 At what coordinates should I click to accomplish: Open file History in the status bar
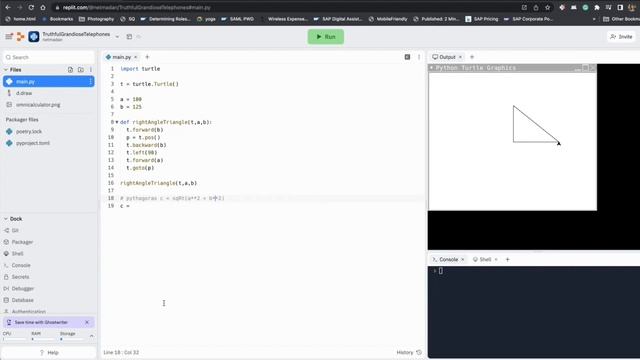pos(409,352)
